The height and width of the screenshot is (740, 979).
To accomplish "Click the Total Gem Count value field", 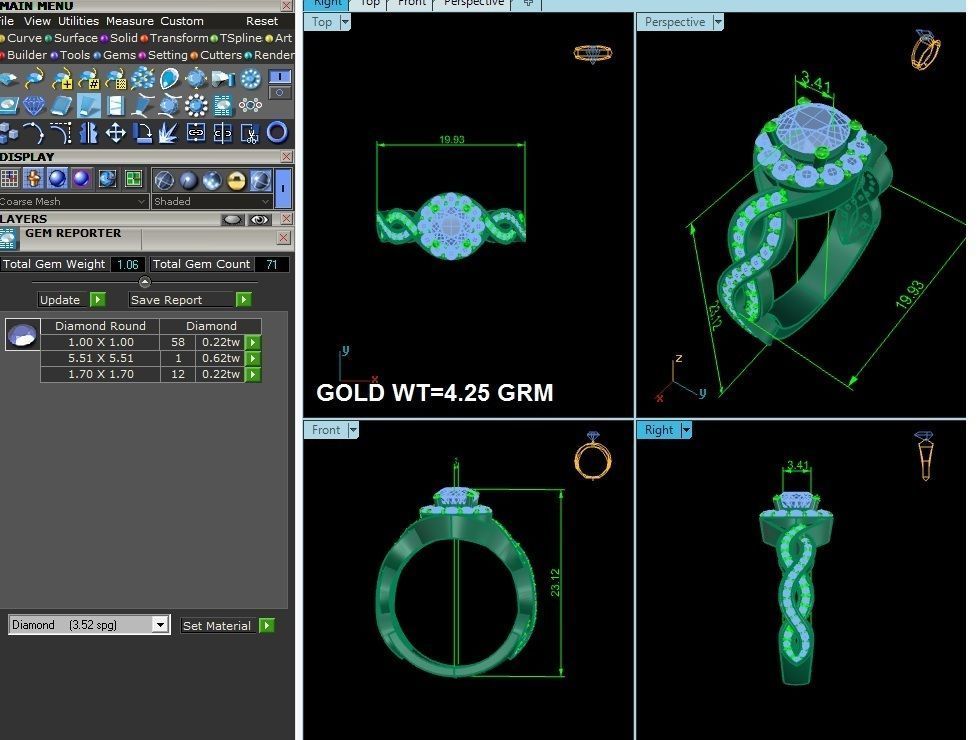I will click(x=272, y=264).
